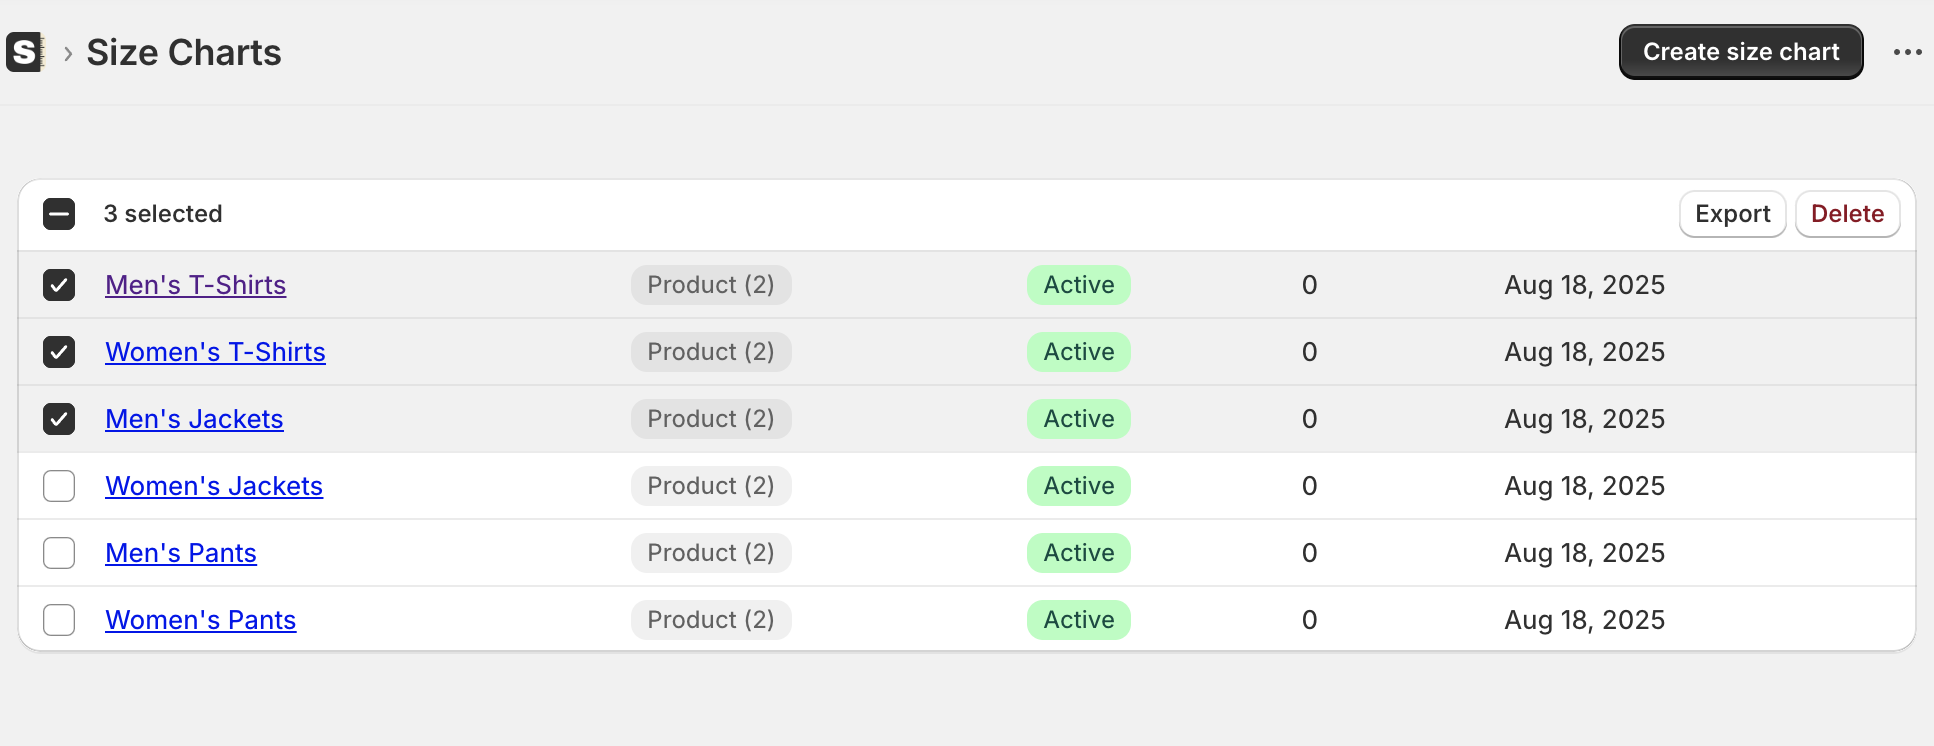Open the Women's Pants link
Screen dimensions: 1934x746
click(x=201, y=620)
